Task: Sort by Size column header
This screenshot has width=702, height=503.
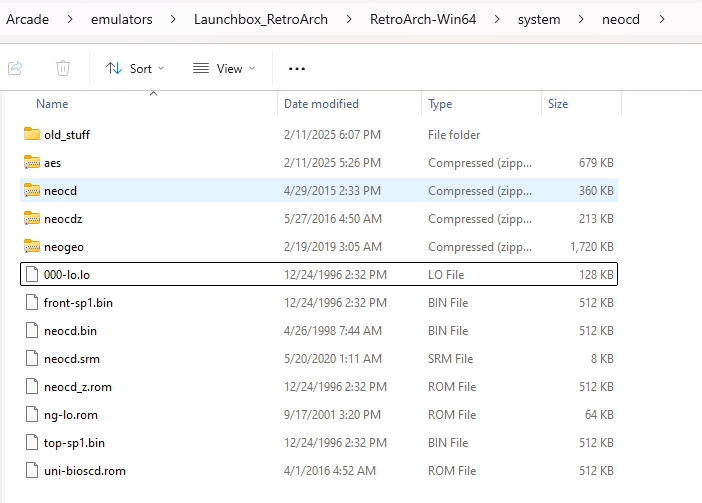Action: coord(558,104)
